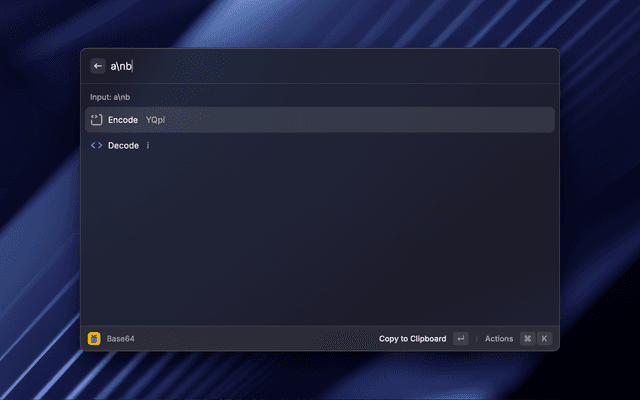This screenshot has height=400, width=640.
Task: Click the Decode label text
Action: coord(123,146)
